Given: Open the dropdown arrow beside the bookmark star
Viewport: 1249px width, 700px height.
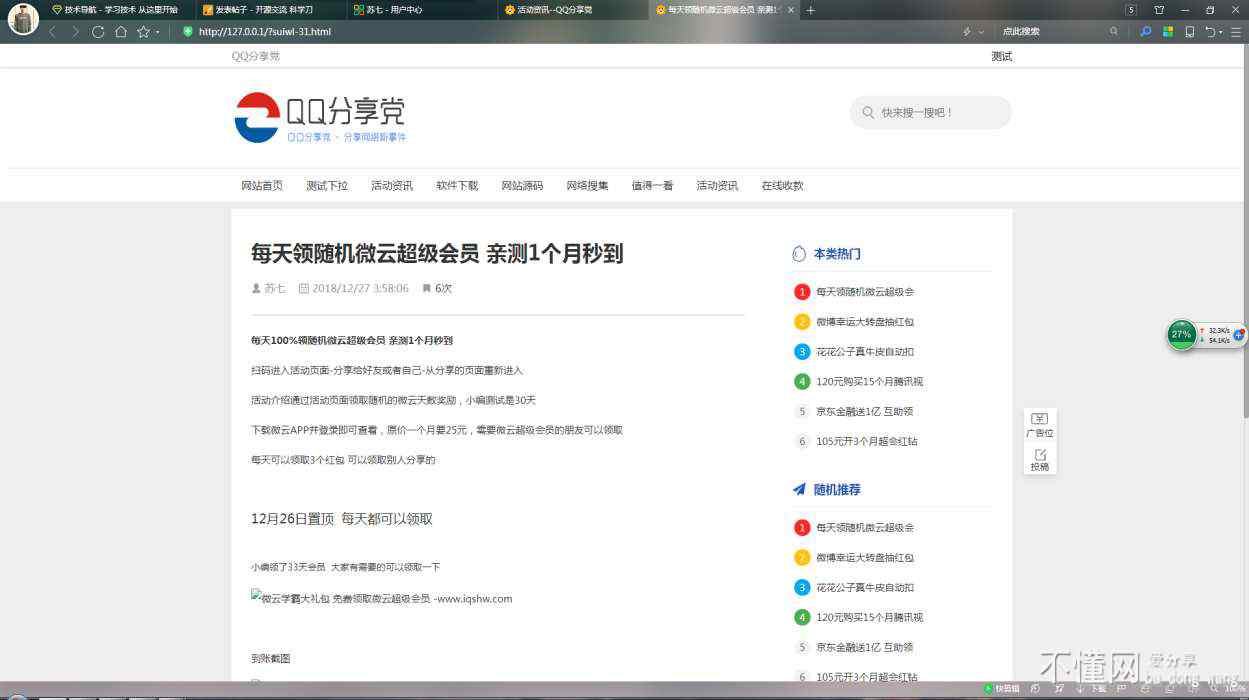Looking at the screenshot, I should pyautogui.click(x=157, y=32).
